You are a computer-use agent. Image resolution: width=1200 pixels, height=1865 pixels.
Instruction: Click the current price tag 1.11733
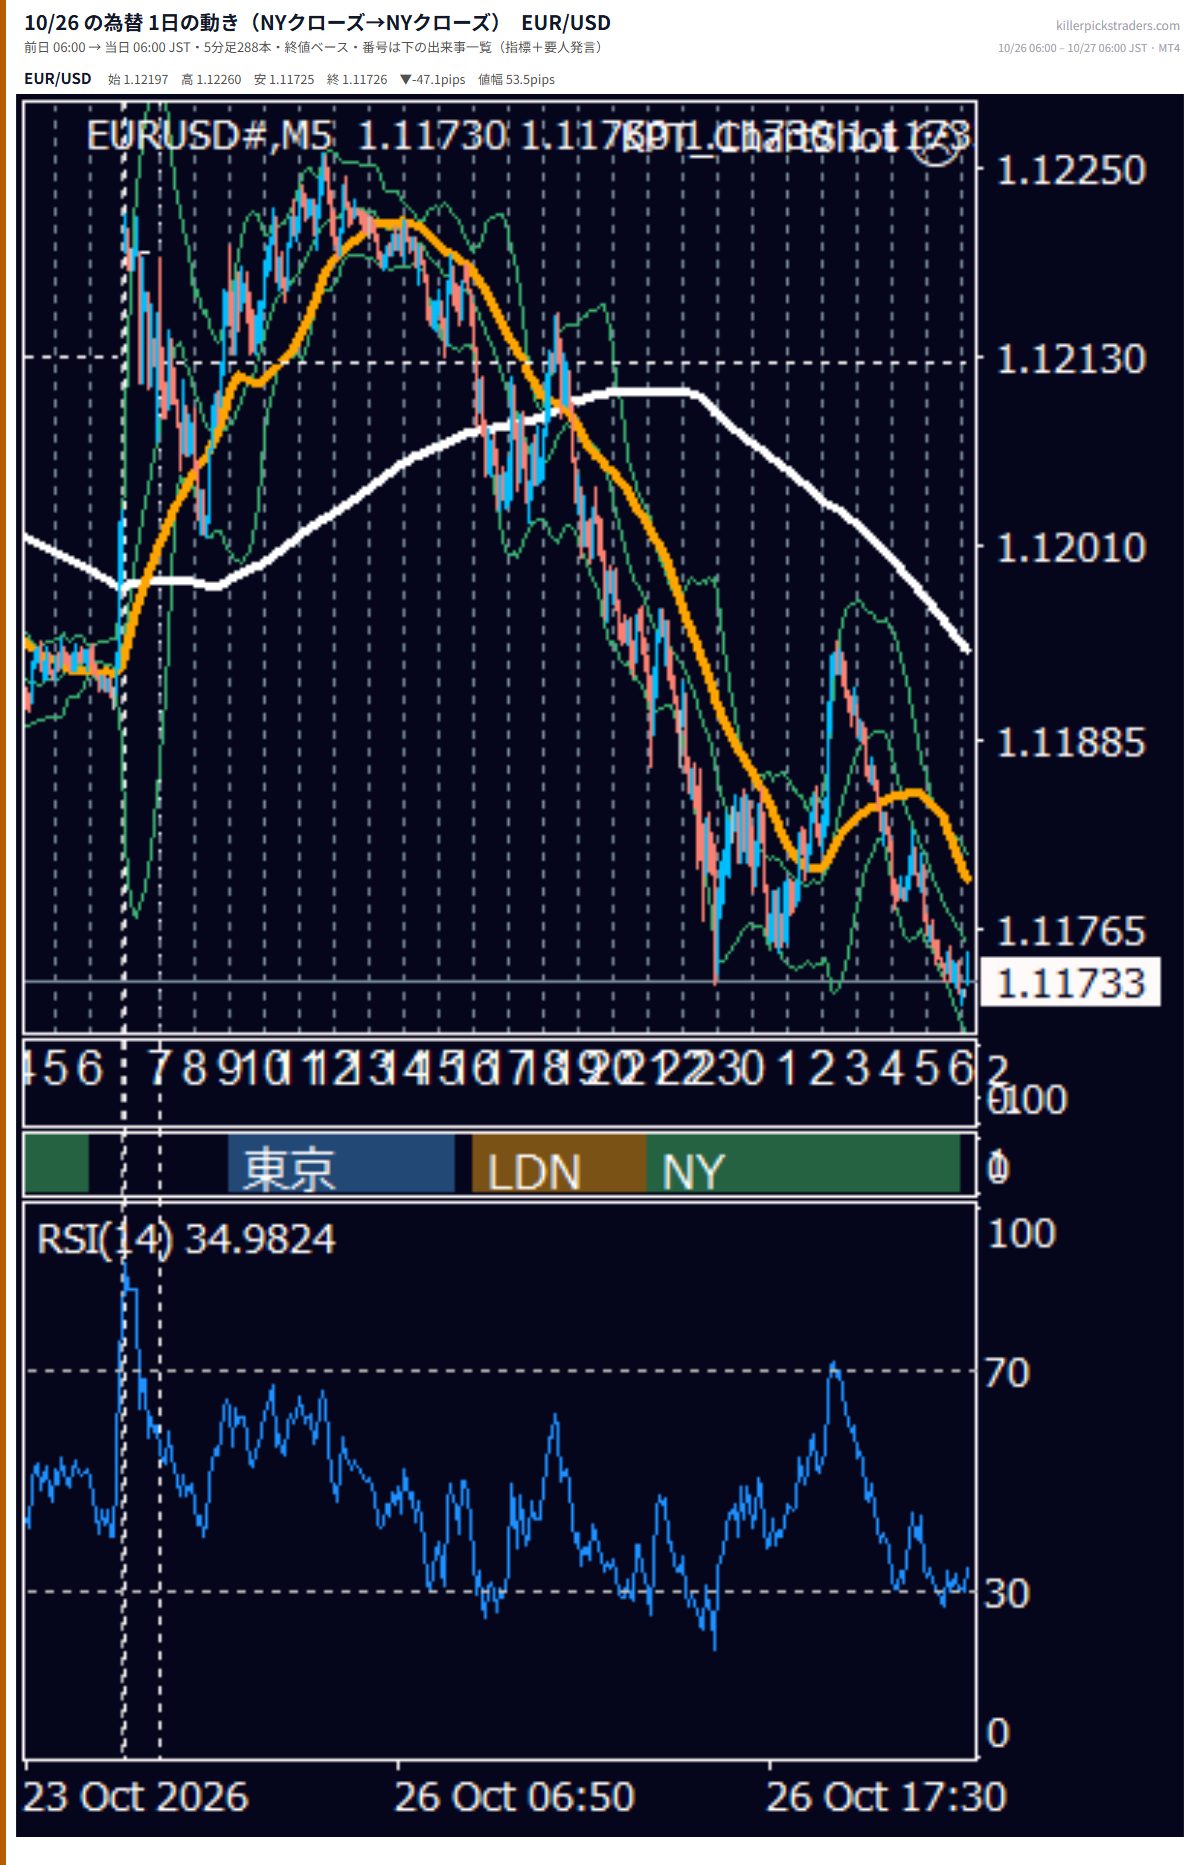(x=1071, y=983)
